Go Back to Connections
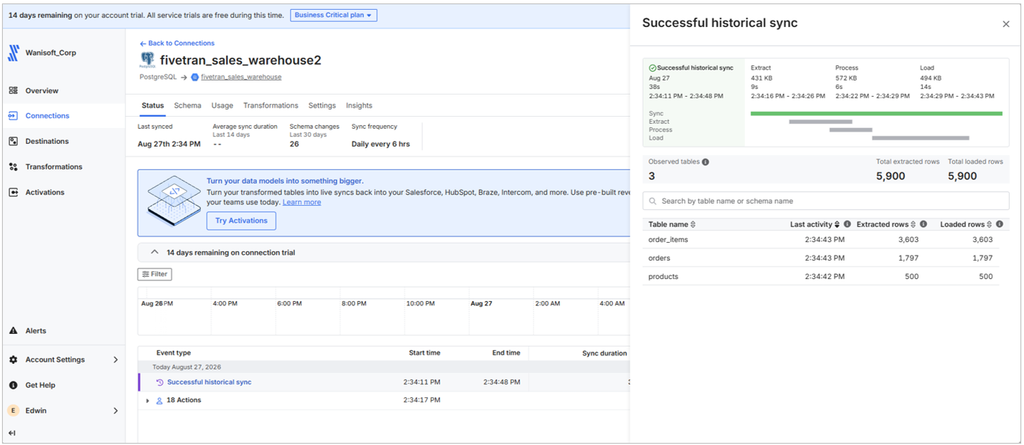Image resolution: width=1024 pixels, height=445 pixels. (177, 43)
